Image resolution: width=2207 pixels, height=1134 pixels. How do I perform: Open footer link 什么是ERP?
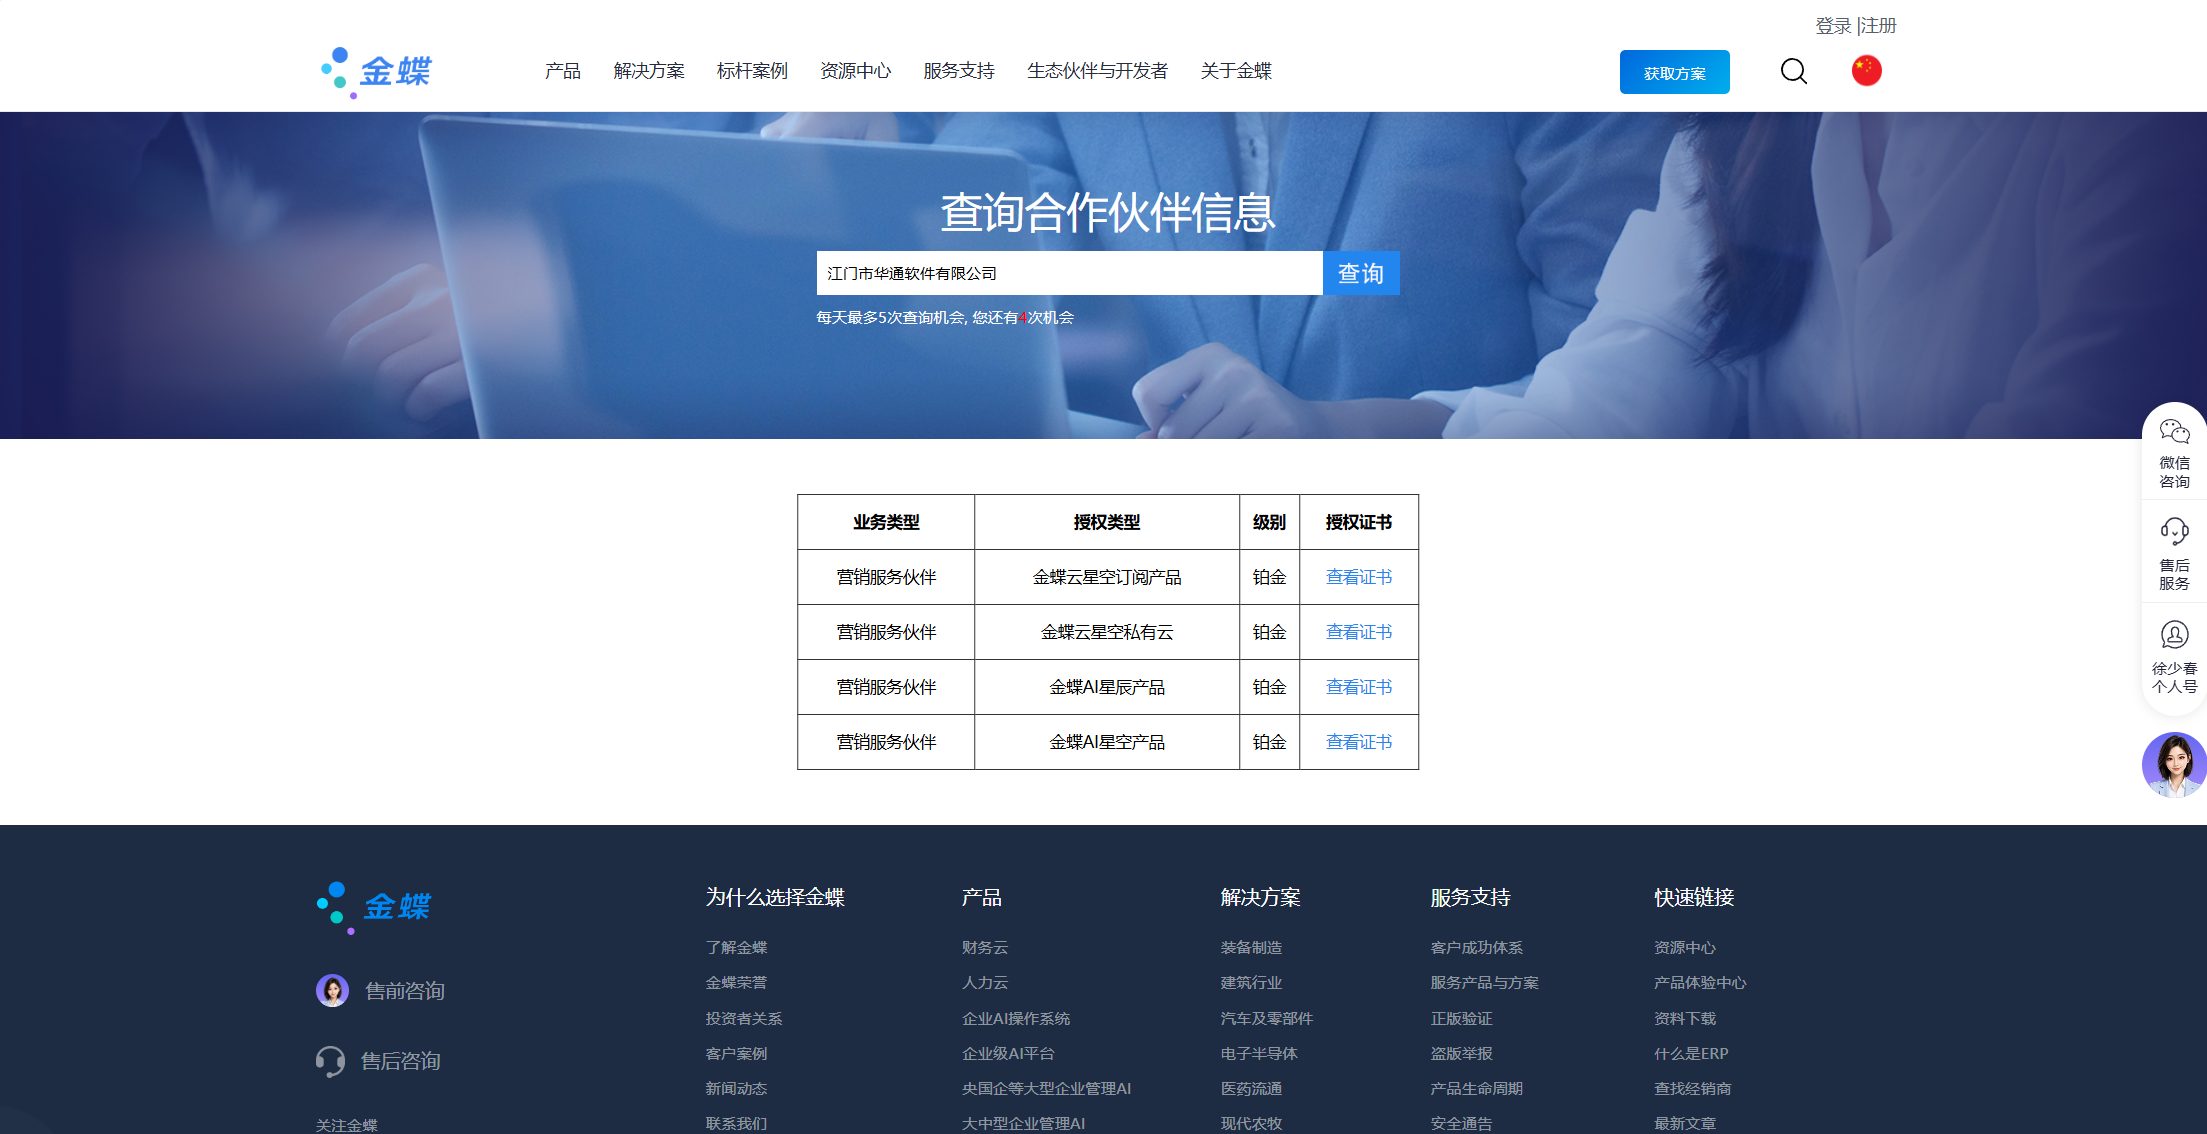1691,1053
